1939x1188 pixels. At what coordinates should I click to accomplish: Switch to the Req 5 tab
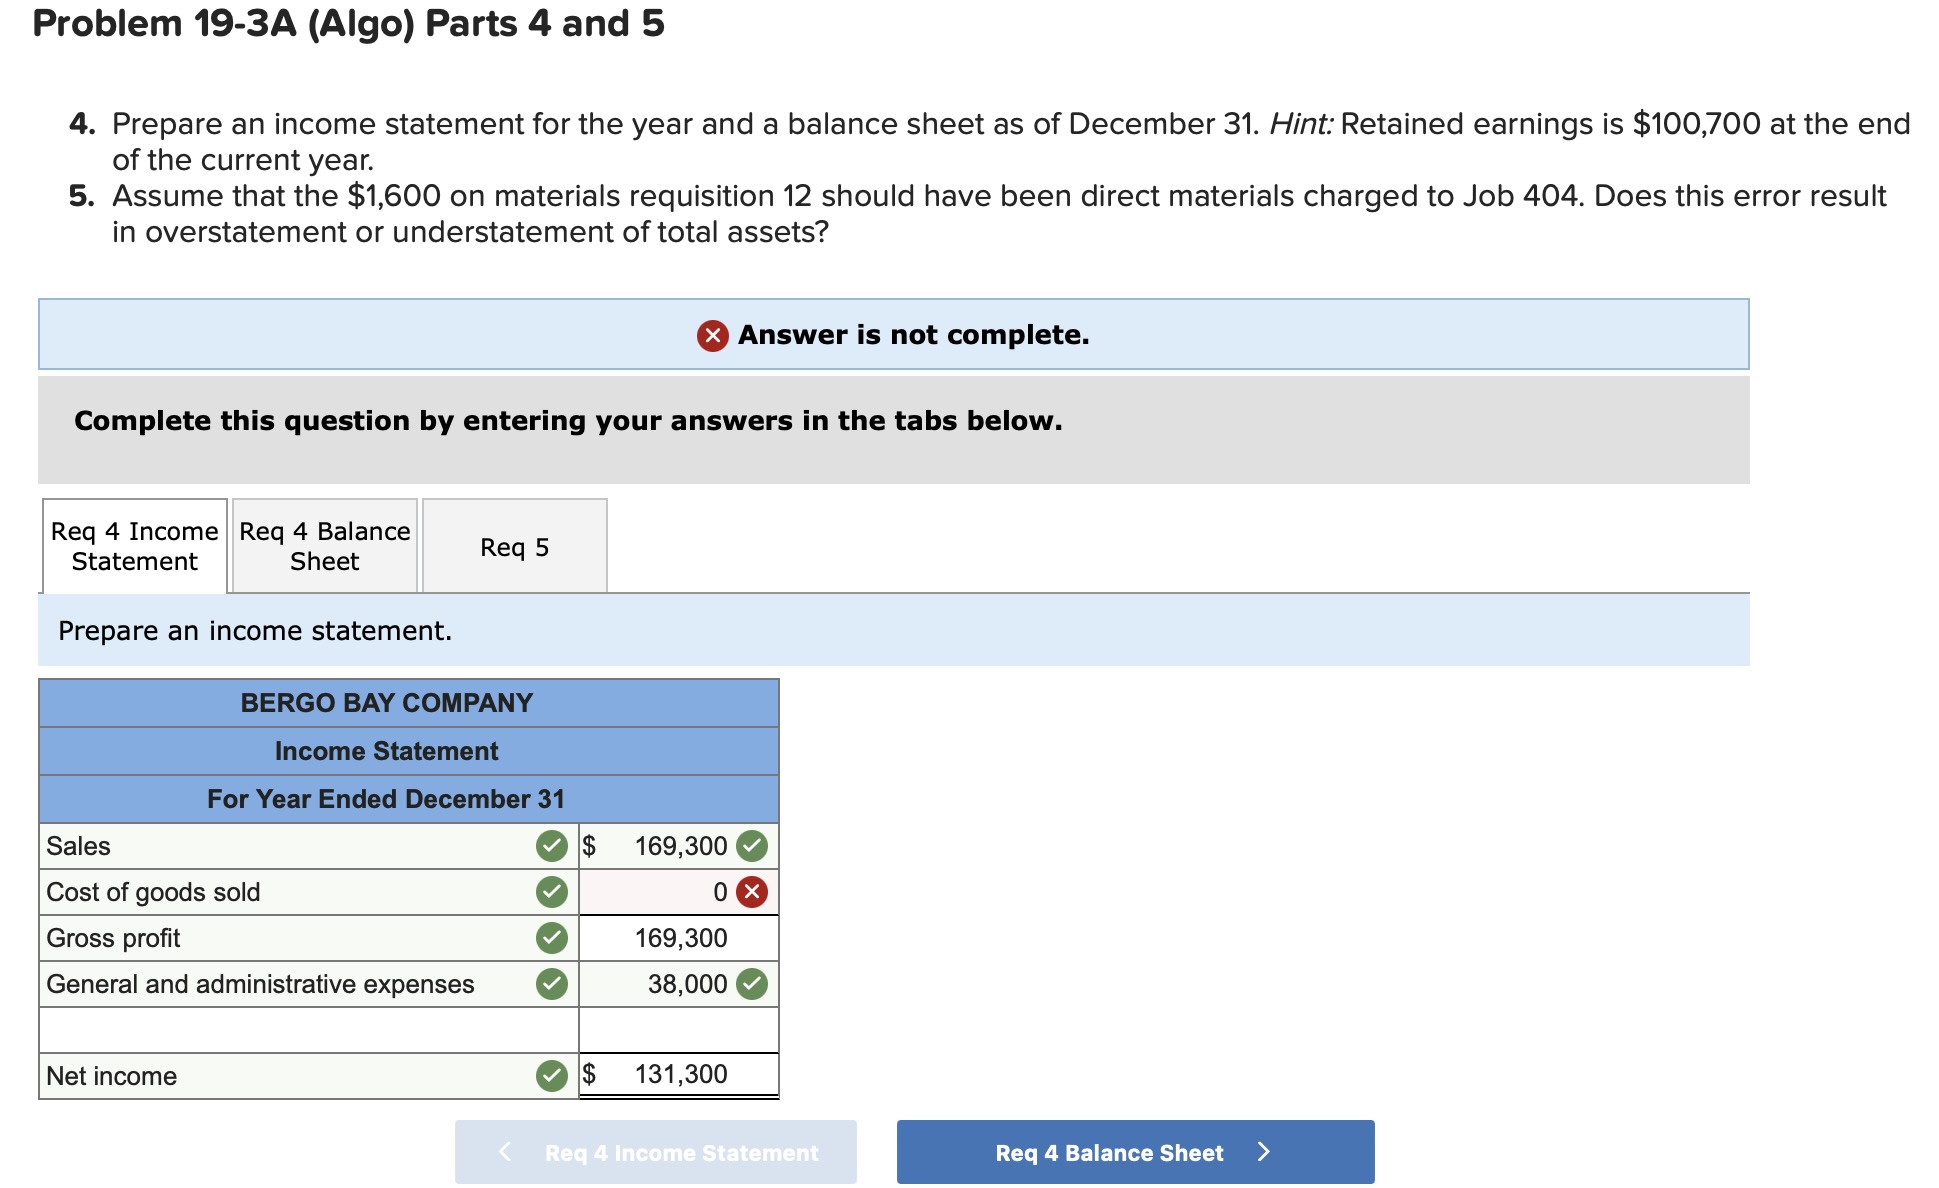[x=515, y=546]
